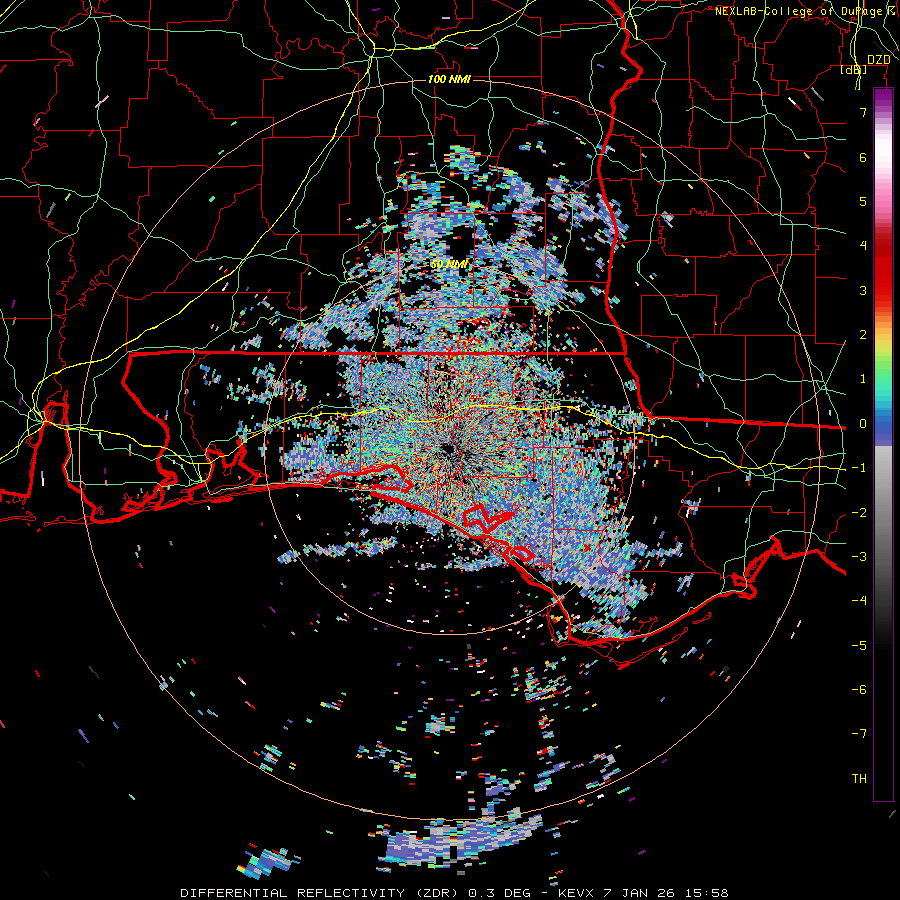Select the 0 value on the color scale

tap(863, 424)
